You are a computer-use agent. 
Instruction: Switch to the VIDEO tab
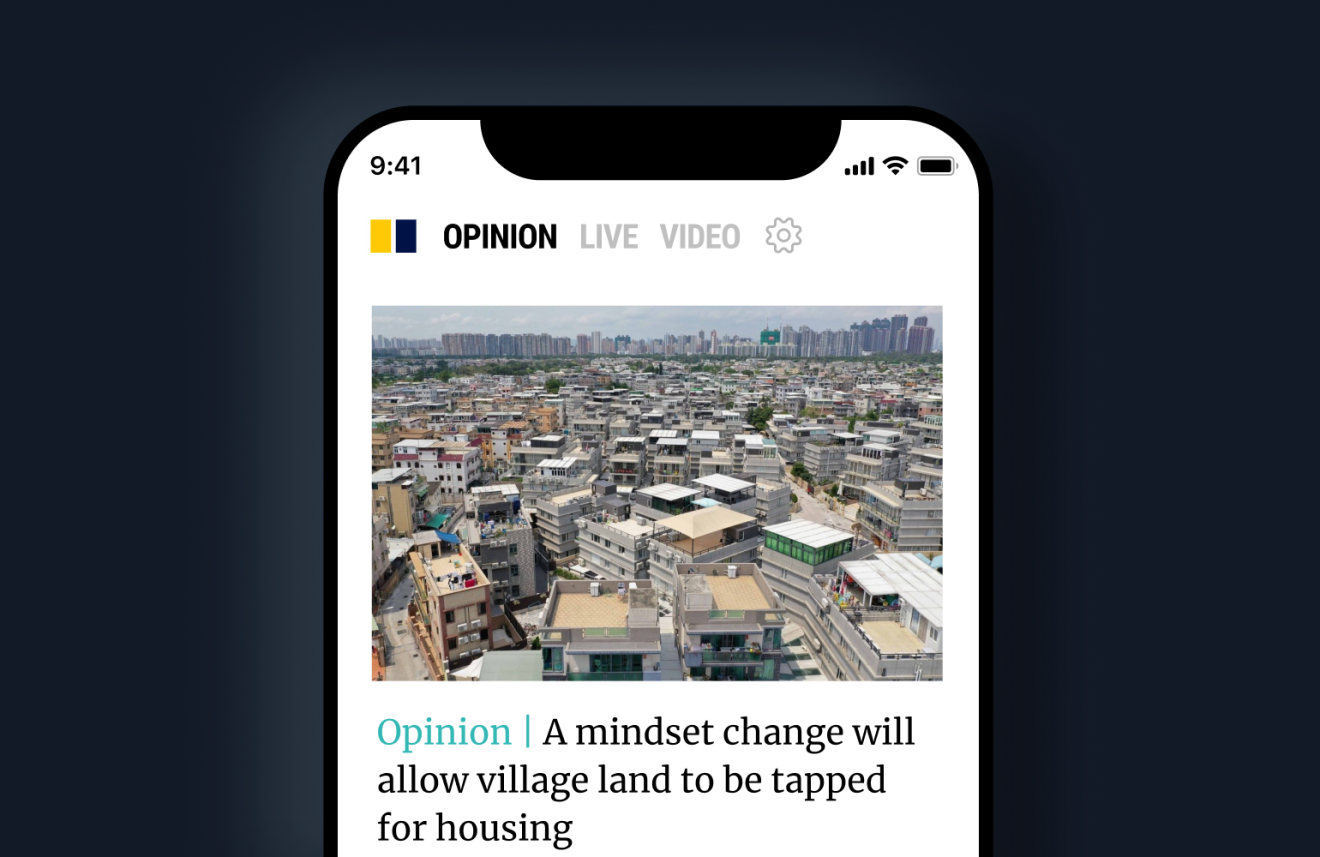[x=700, y=237]
